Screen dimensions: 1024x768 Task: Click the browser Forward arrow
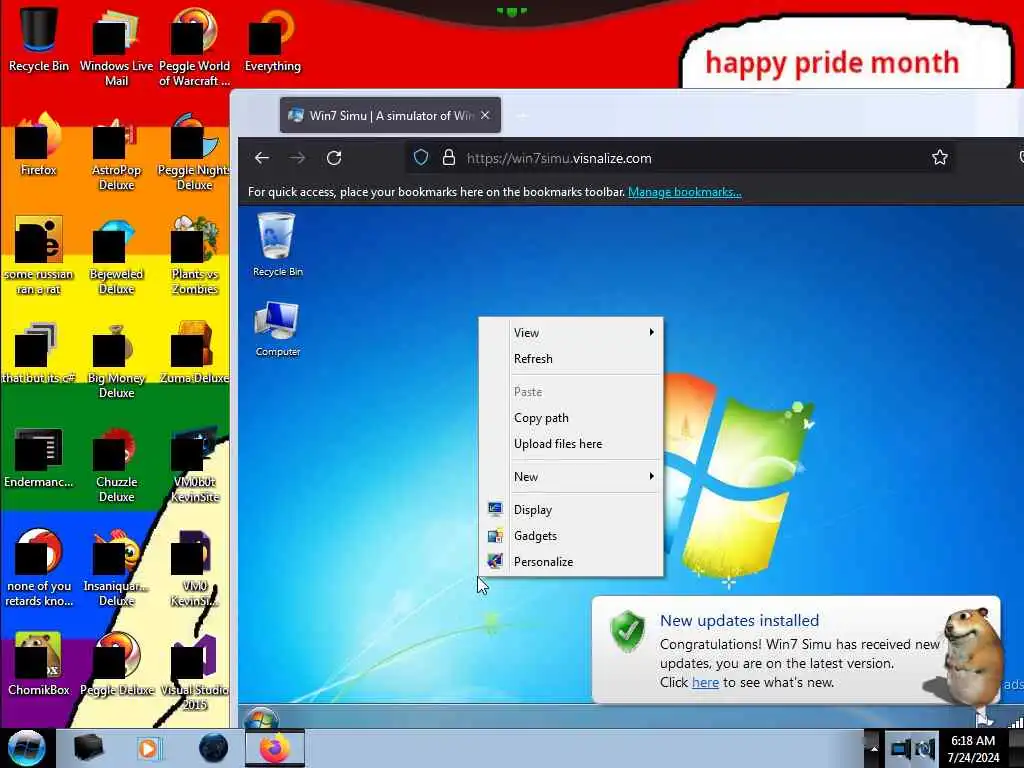297,158
